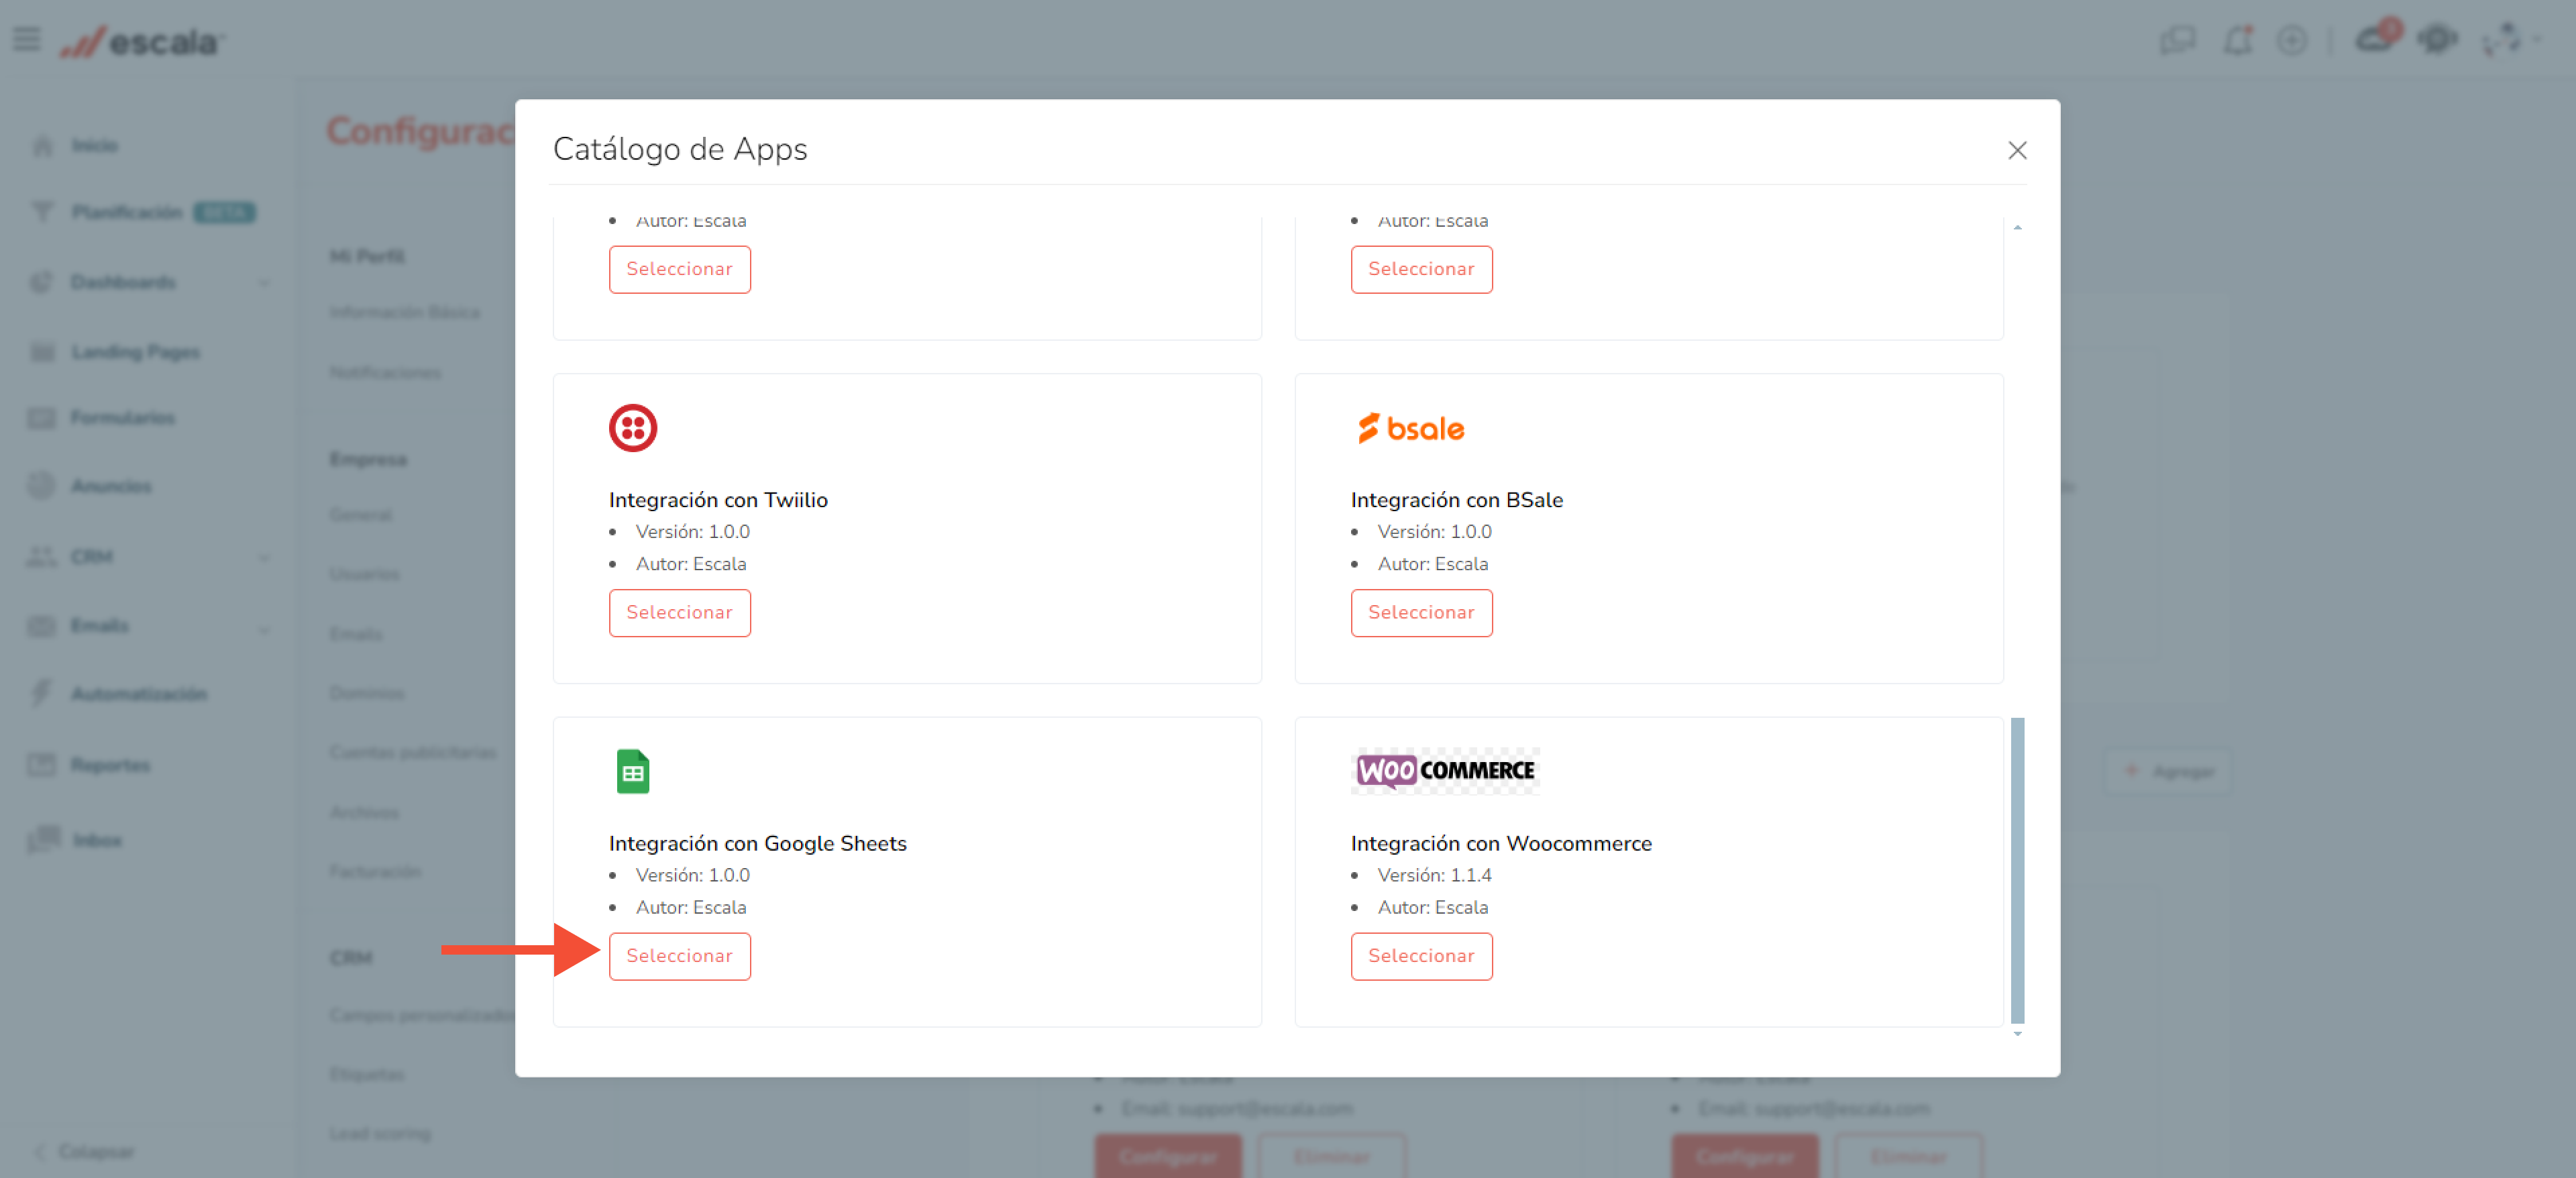Close the Catálogo de Apps dialog

[x=2017, y=150]
